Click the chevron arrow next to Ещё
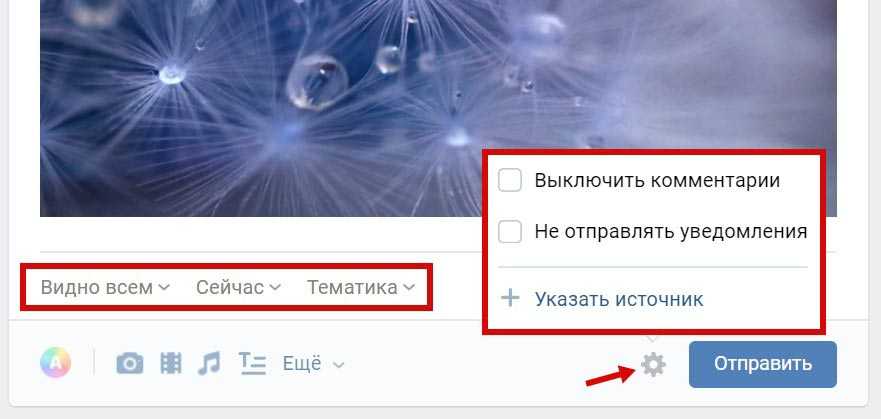The width and height of the screenshot is (881, 419). (338, 365)
